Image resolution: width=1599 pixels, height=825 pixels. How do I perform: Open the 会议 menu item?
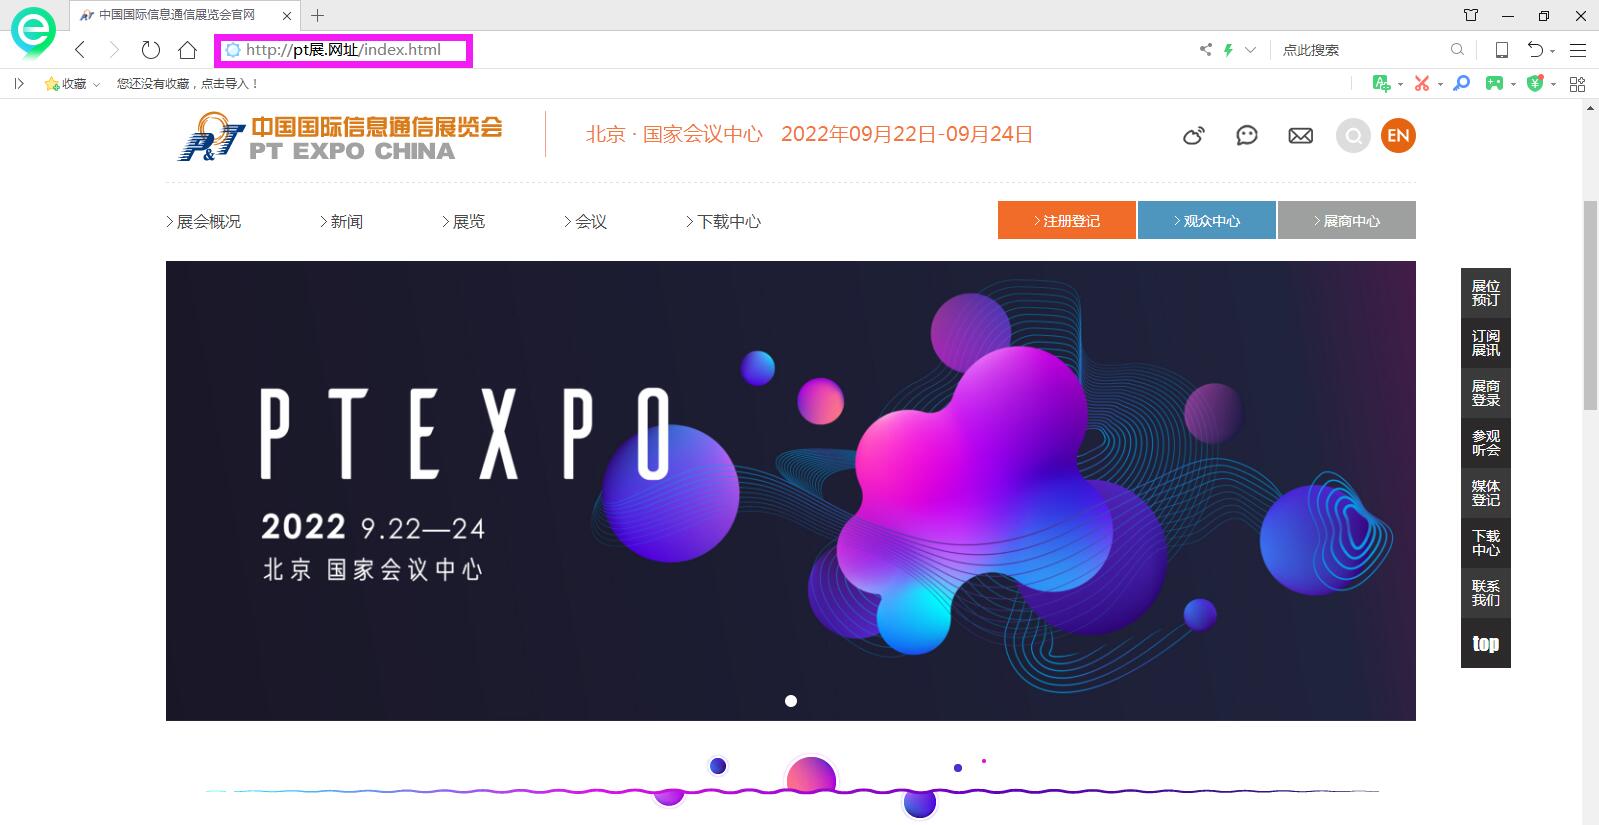click(586, 222)
